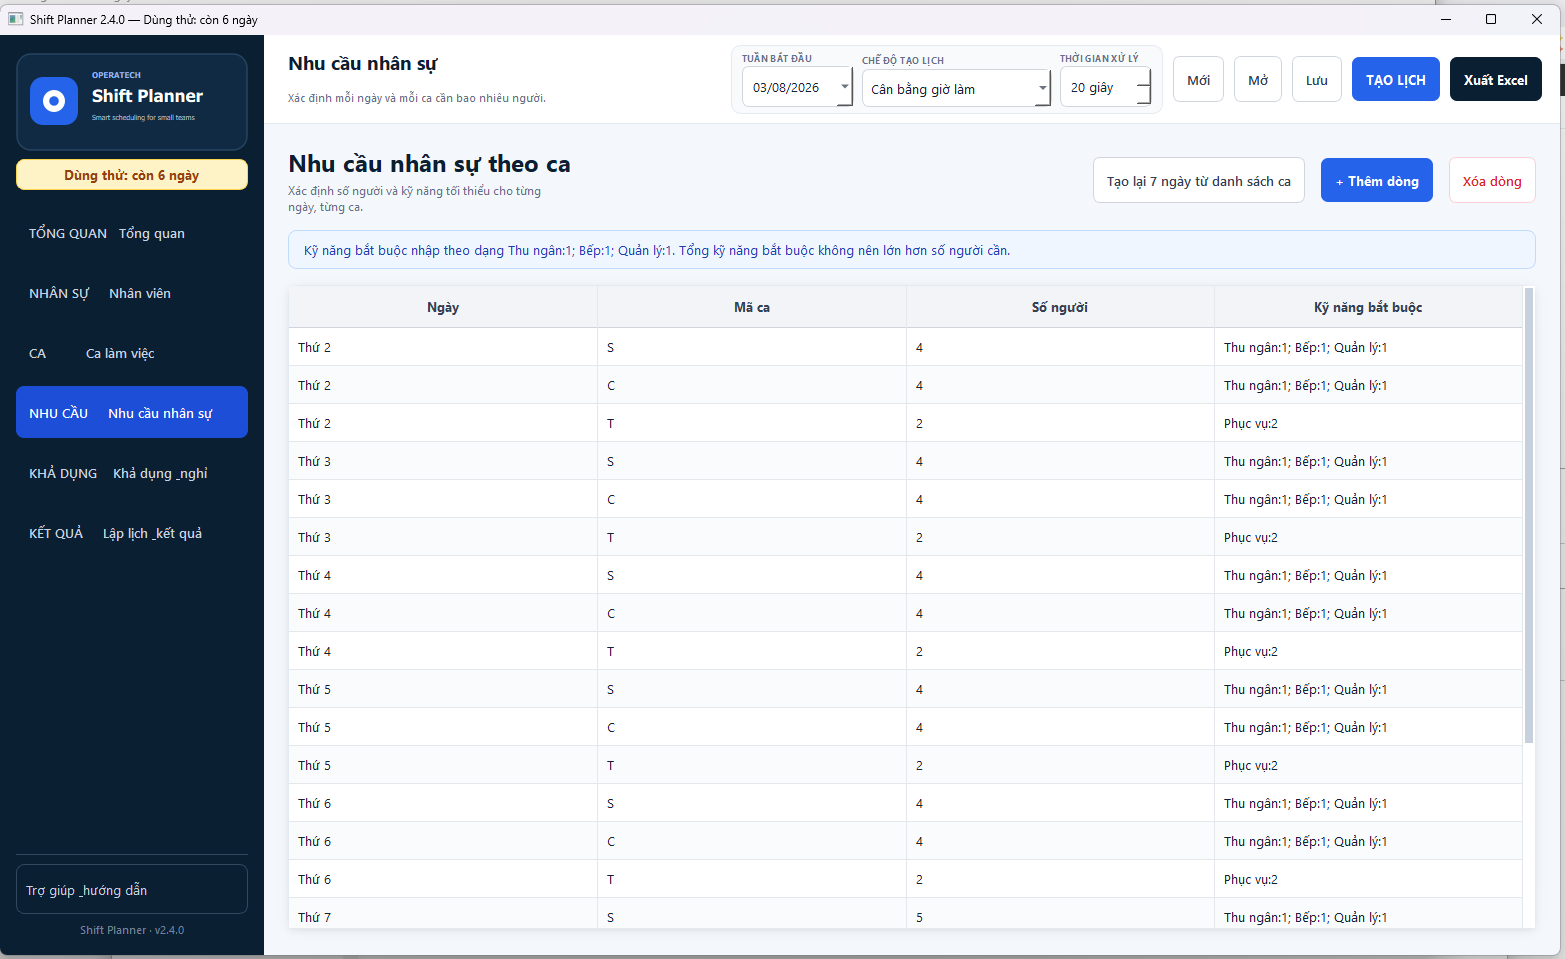Image resolution: width=1565 pixels, height=959 pixels.
Task: Open the Tổng quan sidebar section
Action: point(132,233)
